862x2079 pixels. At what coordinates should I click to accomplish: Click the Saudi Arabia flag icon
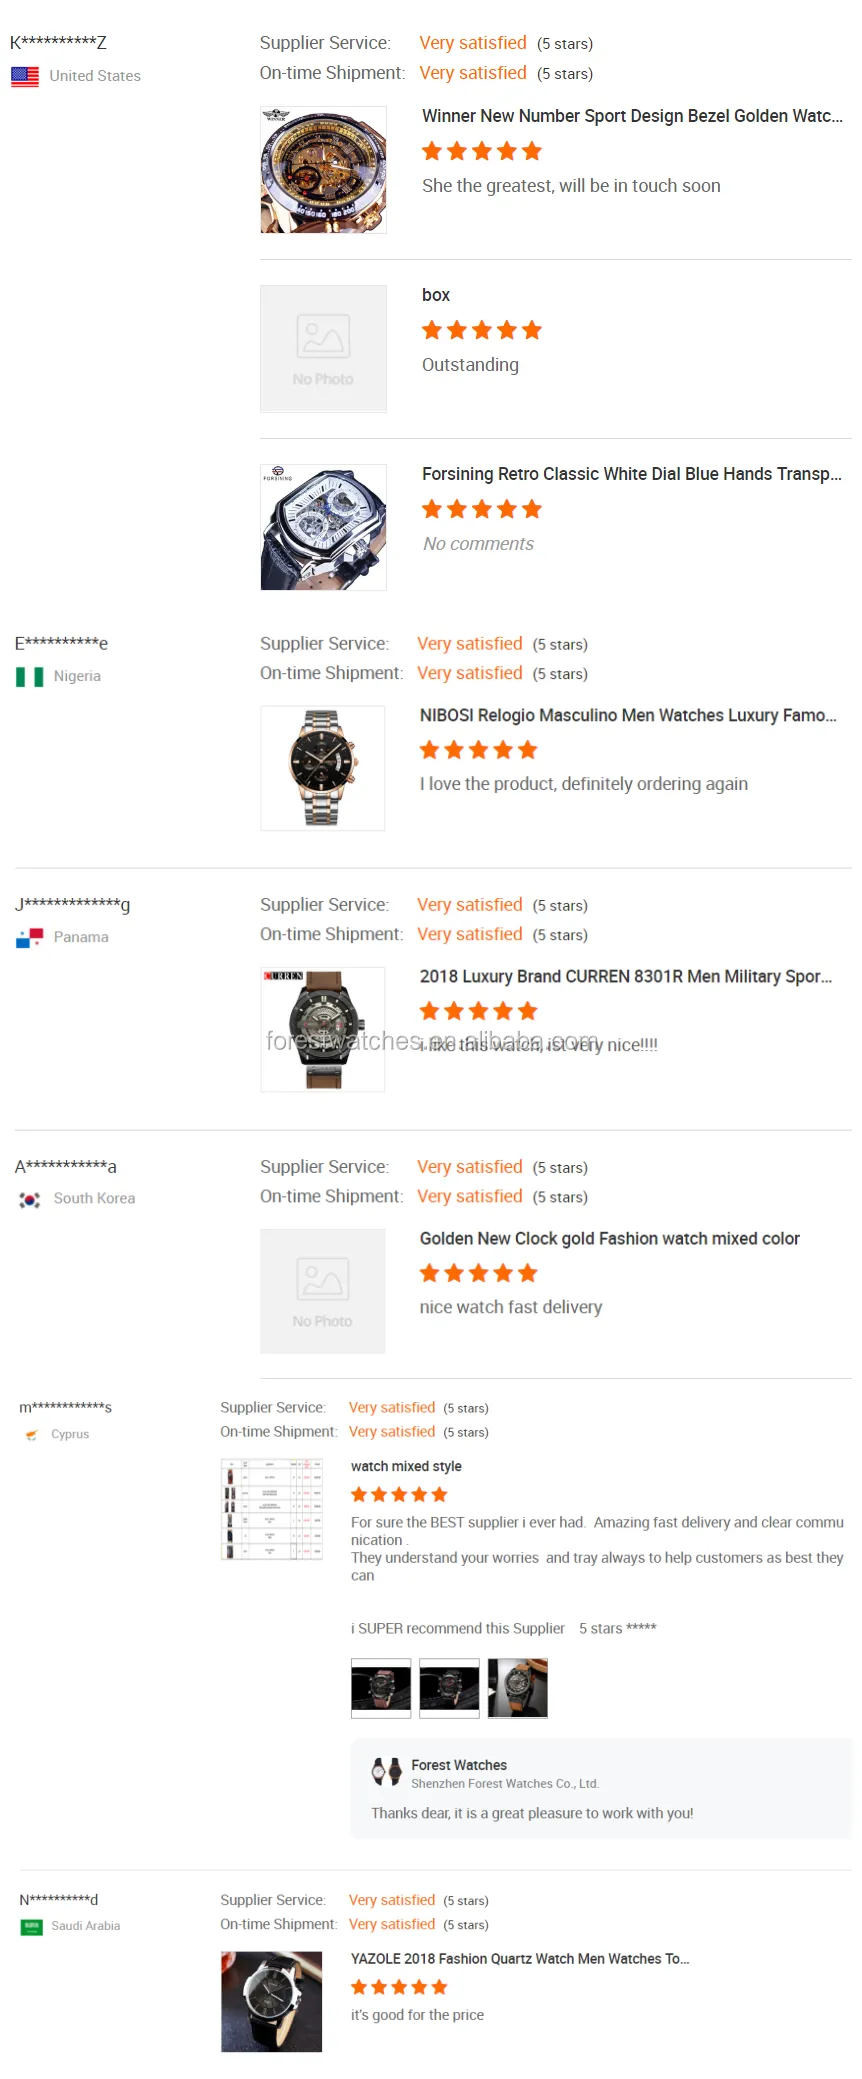31,1926
